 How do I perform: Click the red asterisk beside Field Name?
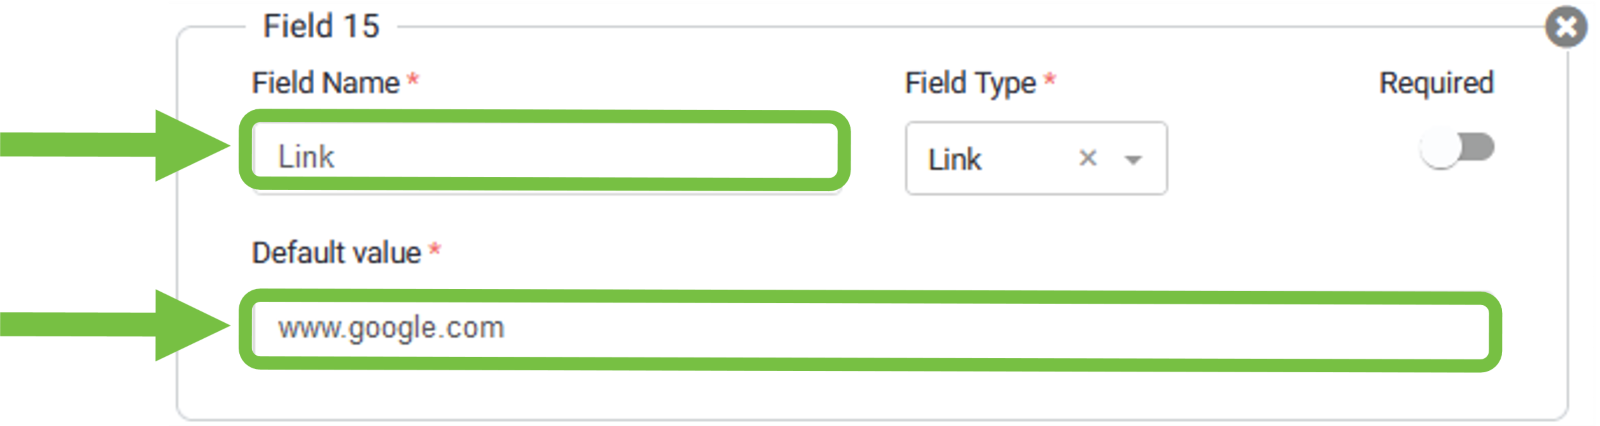point(413,81)
